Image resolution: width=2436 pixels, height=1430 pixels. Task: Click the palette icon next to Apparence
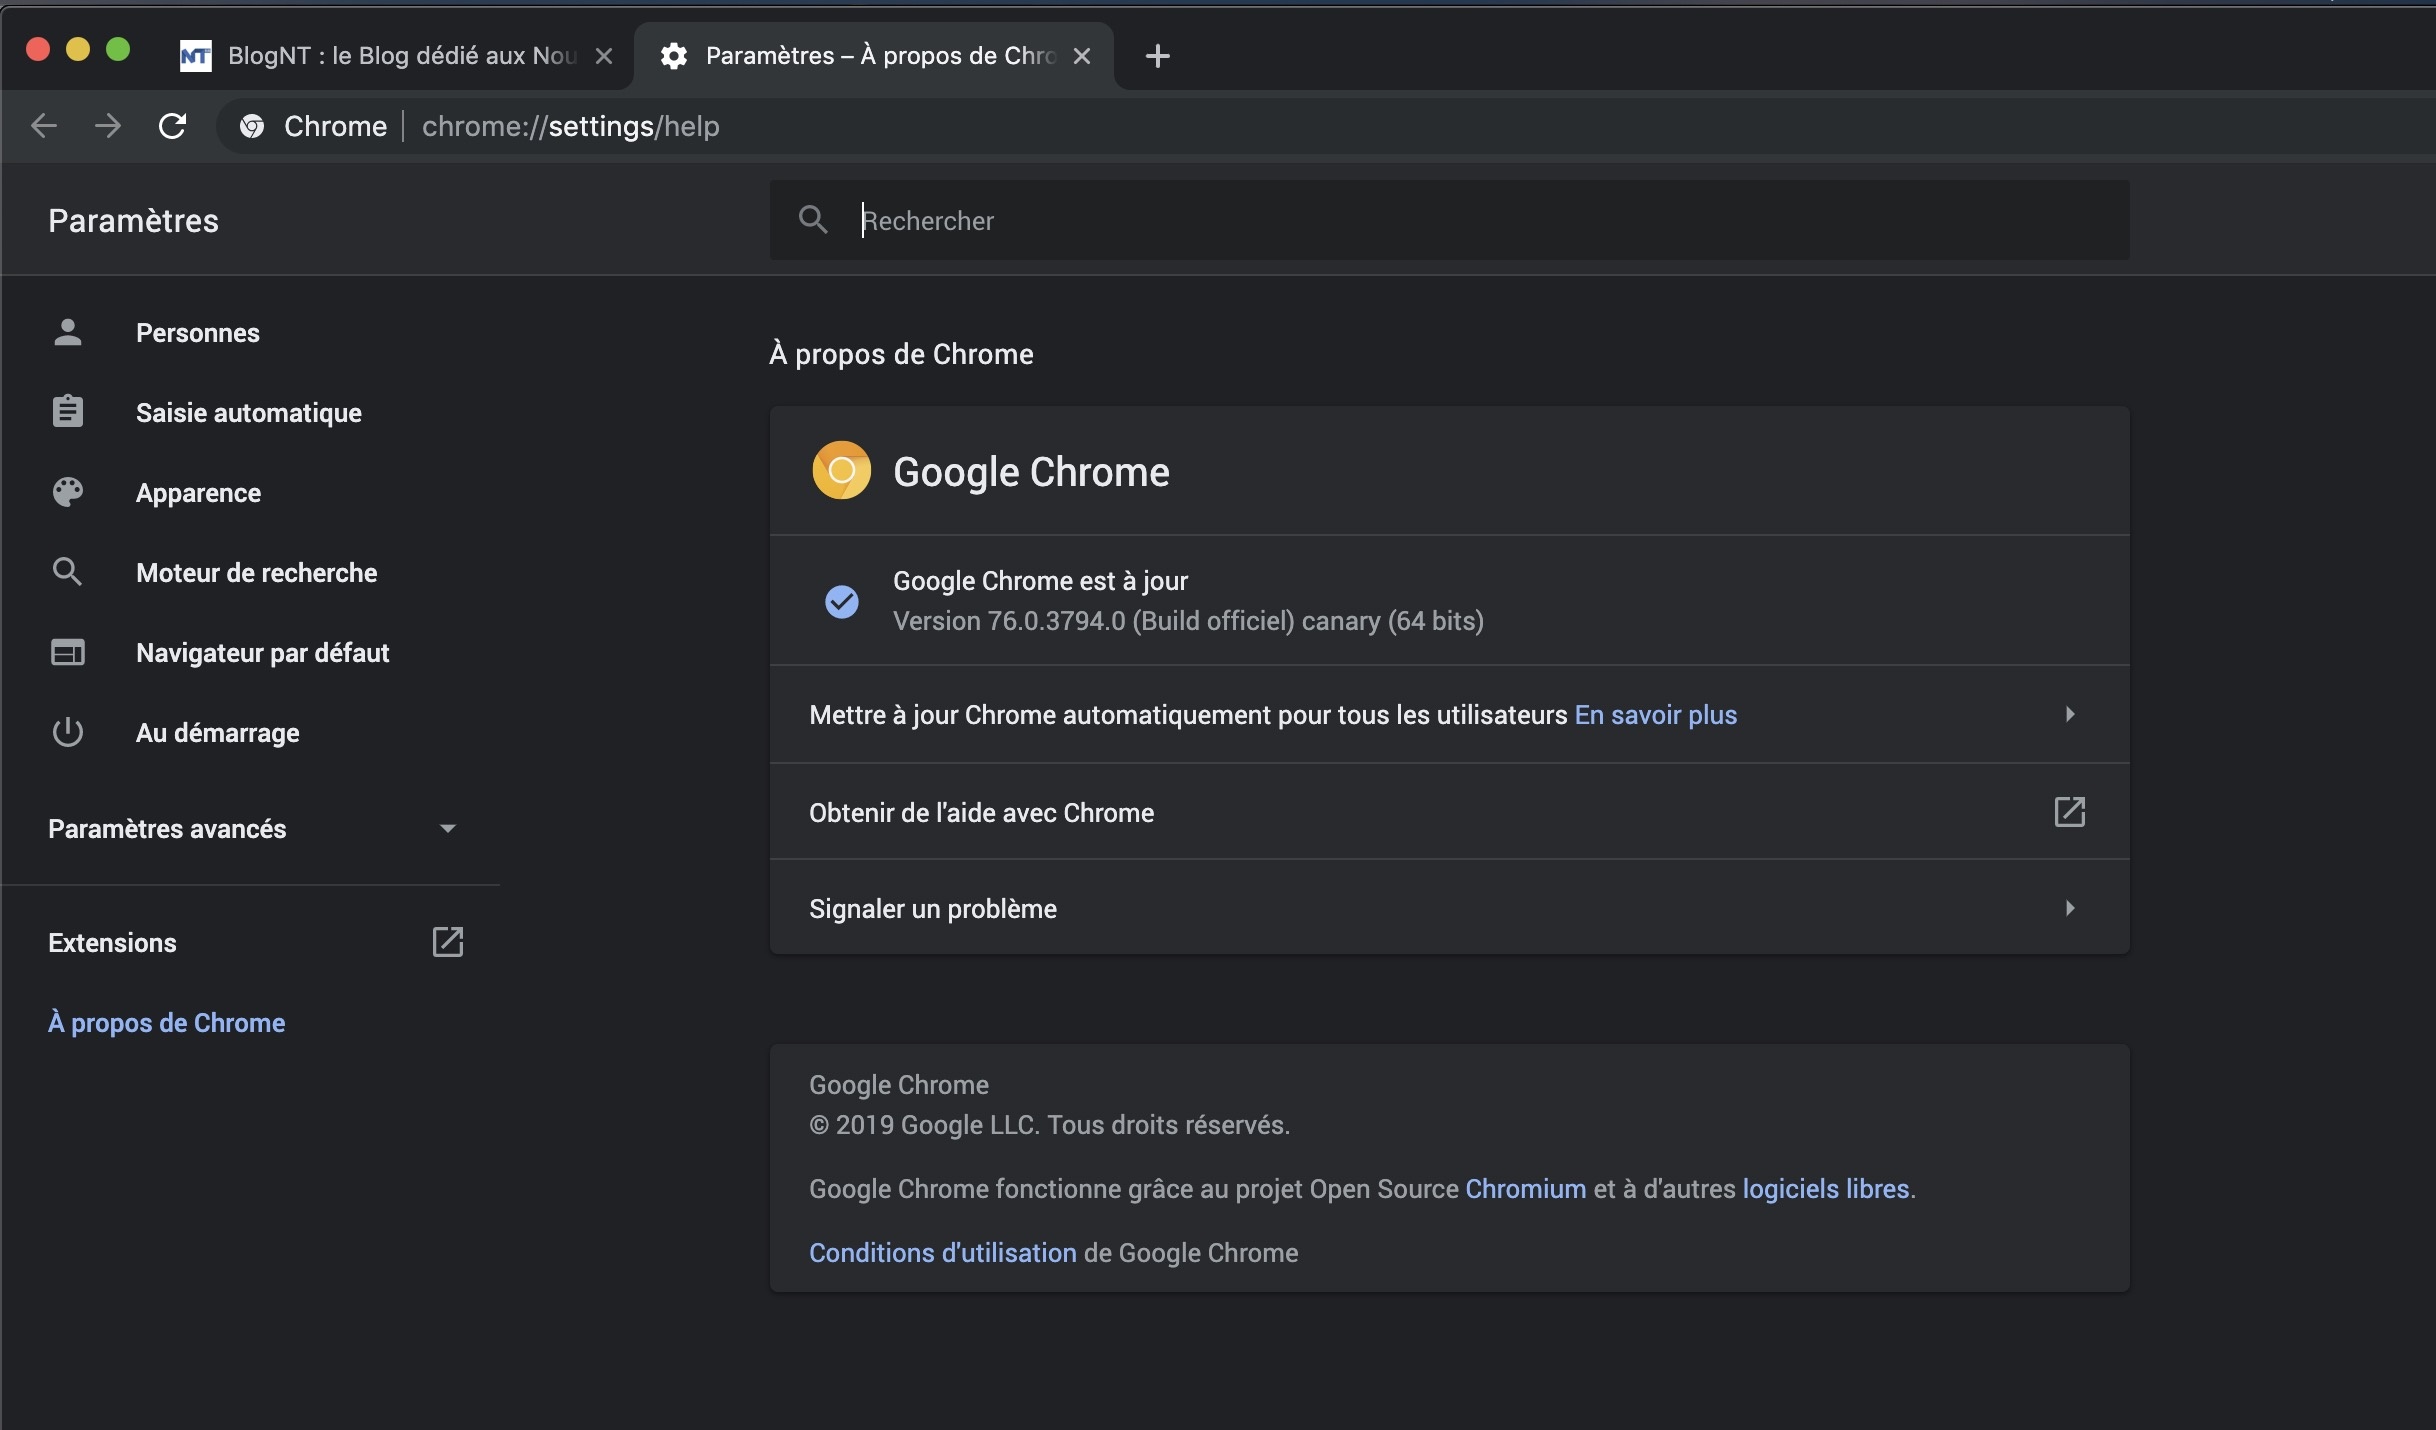click(x=67, y=492)
